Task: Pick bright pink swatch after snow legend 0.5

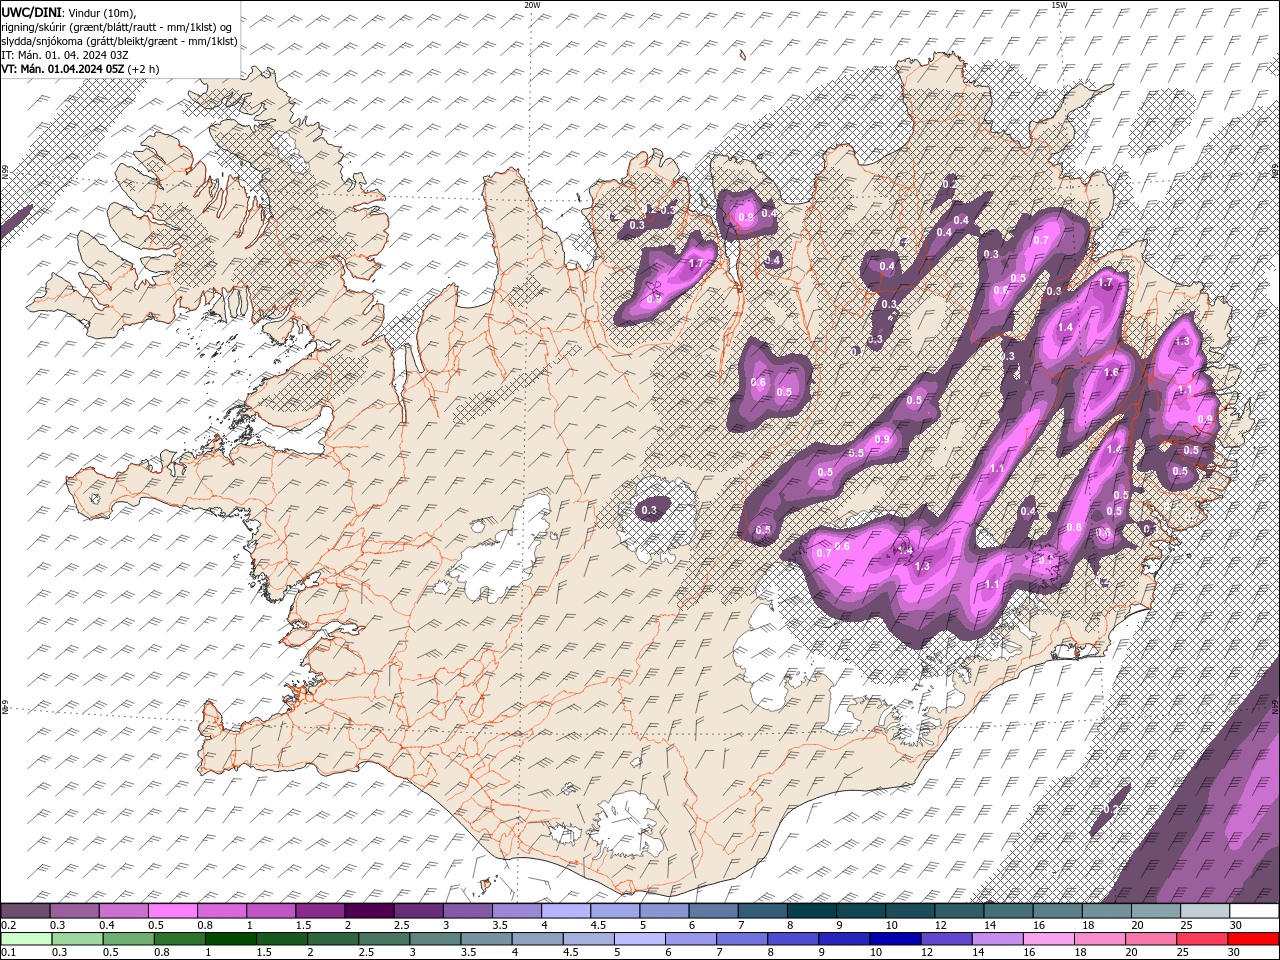Action: (172, 911)
